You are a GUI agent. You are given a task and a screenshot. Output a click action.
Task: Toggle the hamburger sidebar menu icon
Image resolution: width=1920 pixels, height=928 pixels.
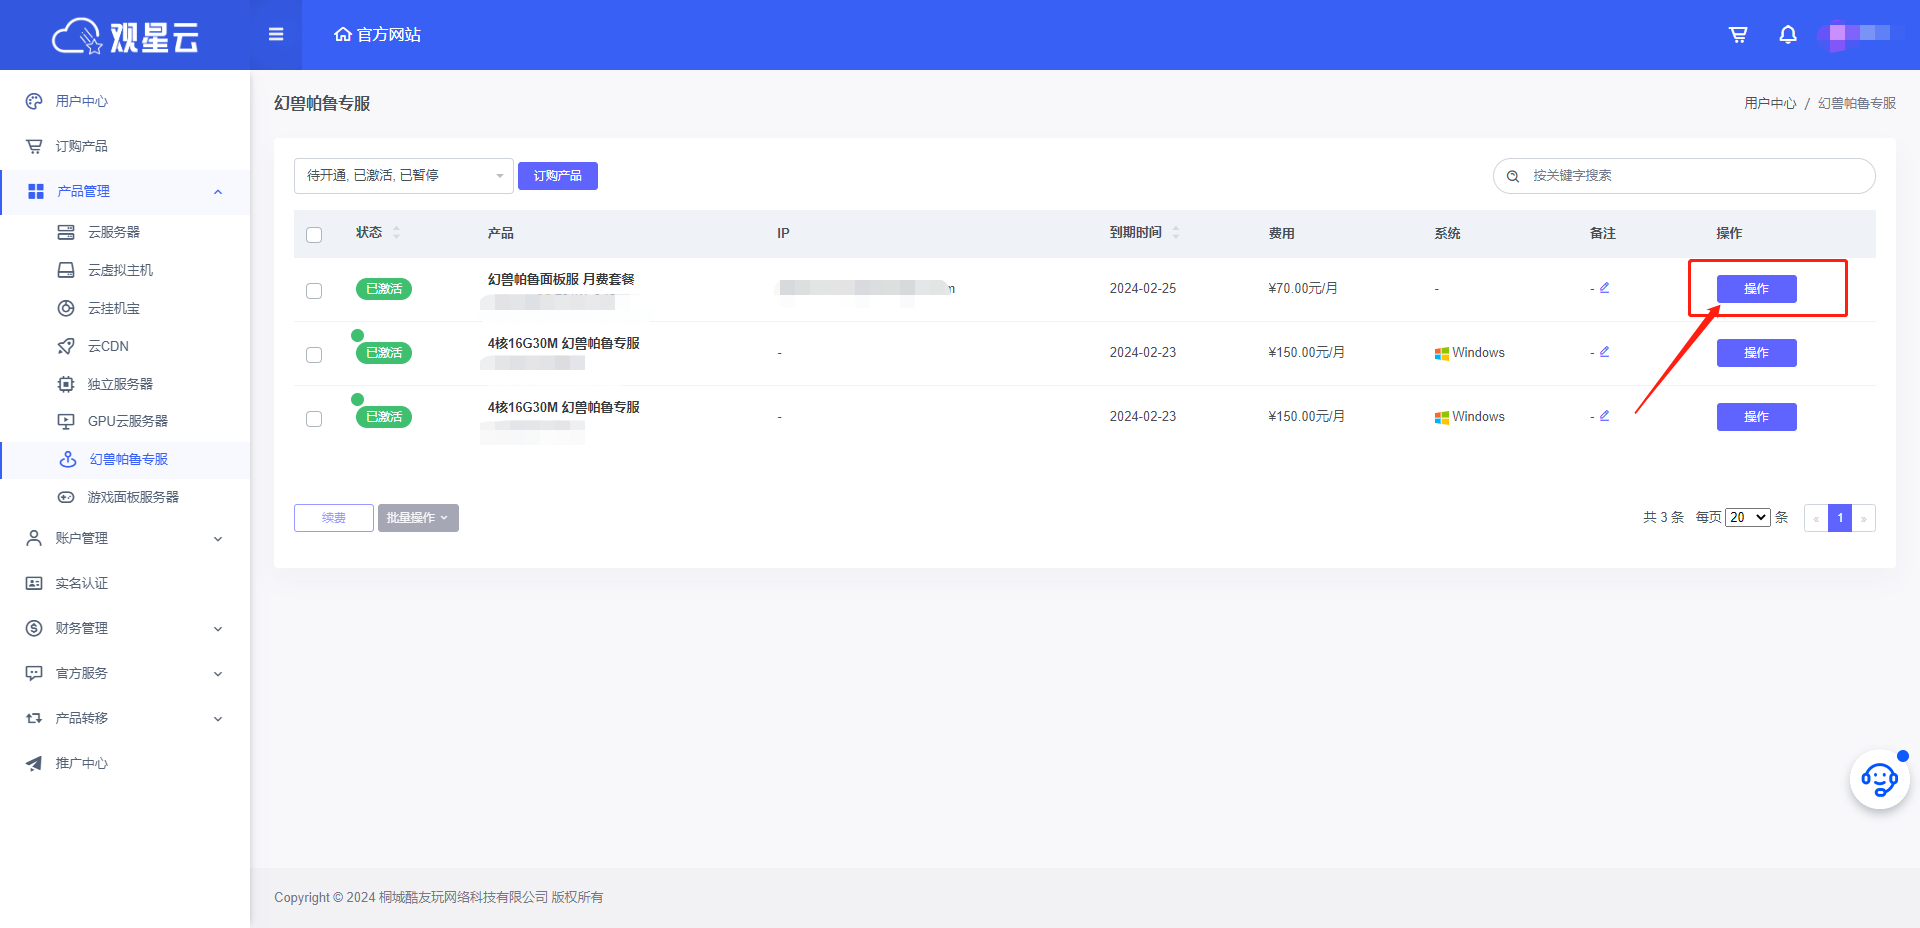coord(276,34)
